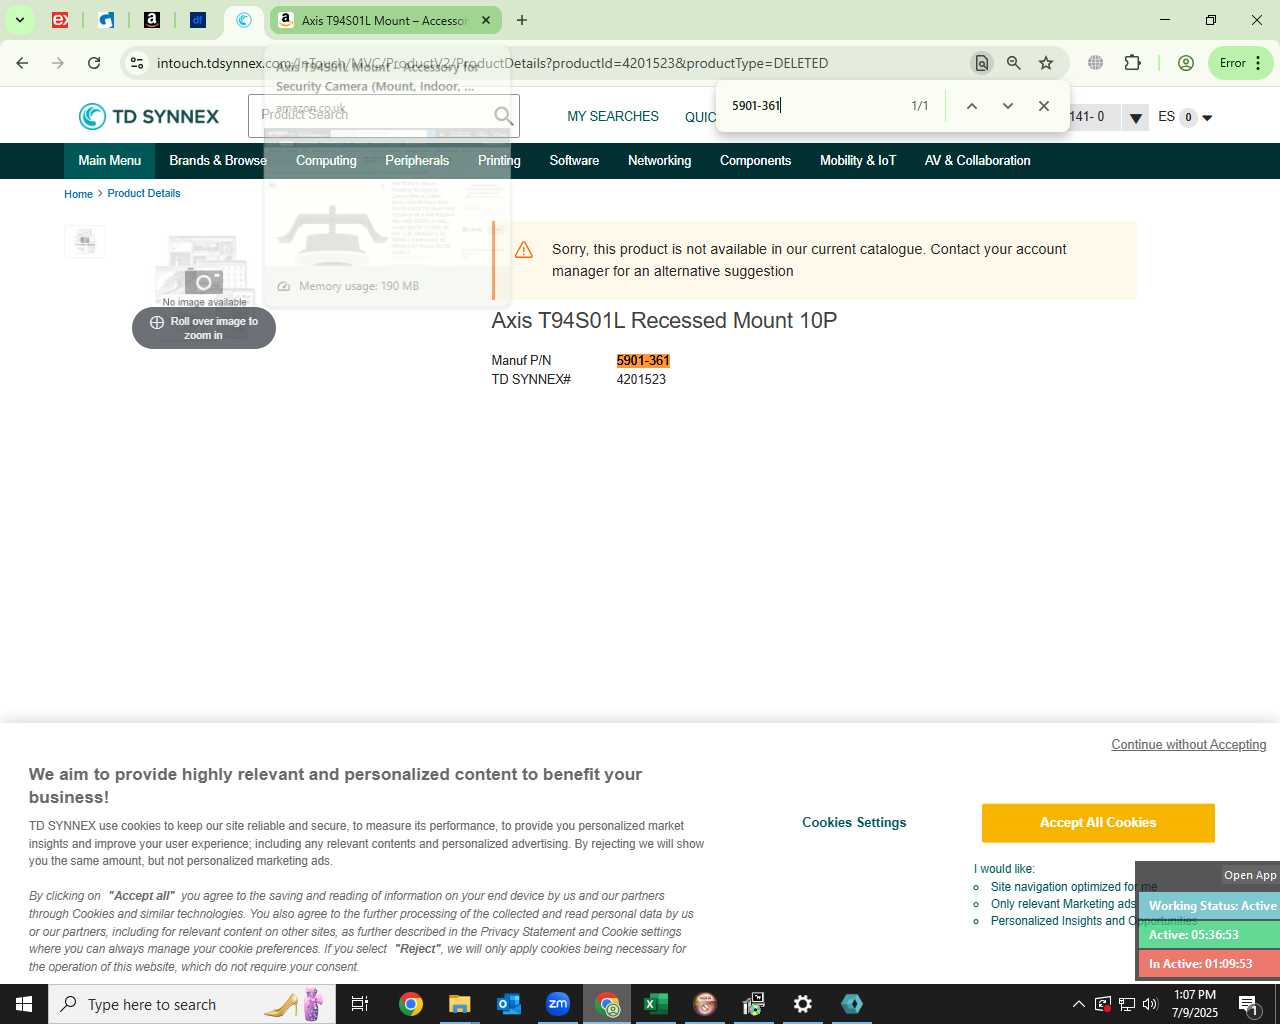Open a new browser tab
1280x1024 pixels.
tap(522, 20)
